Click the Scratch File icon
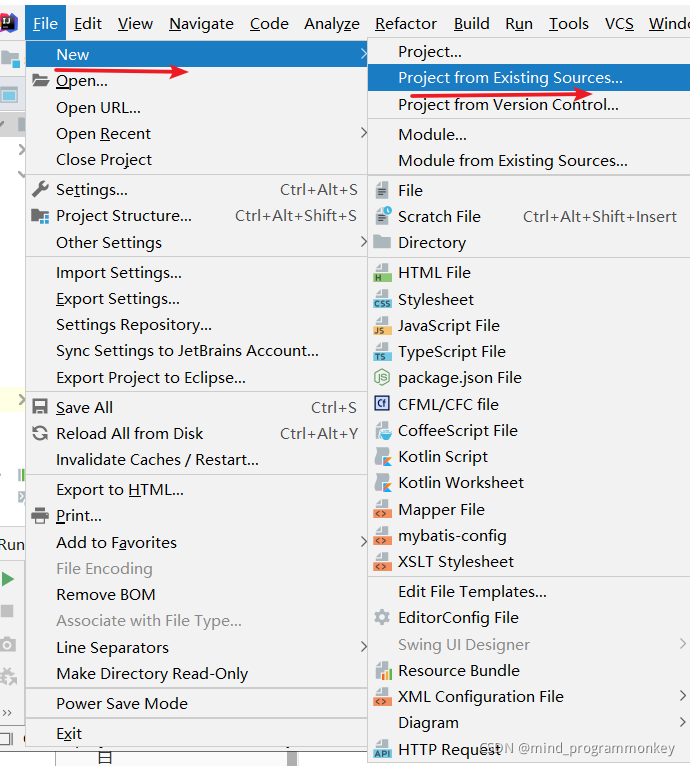Viewport: 690px width, 766px height. pos(383,215)
